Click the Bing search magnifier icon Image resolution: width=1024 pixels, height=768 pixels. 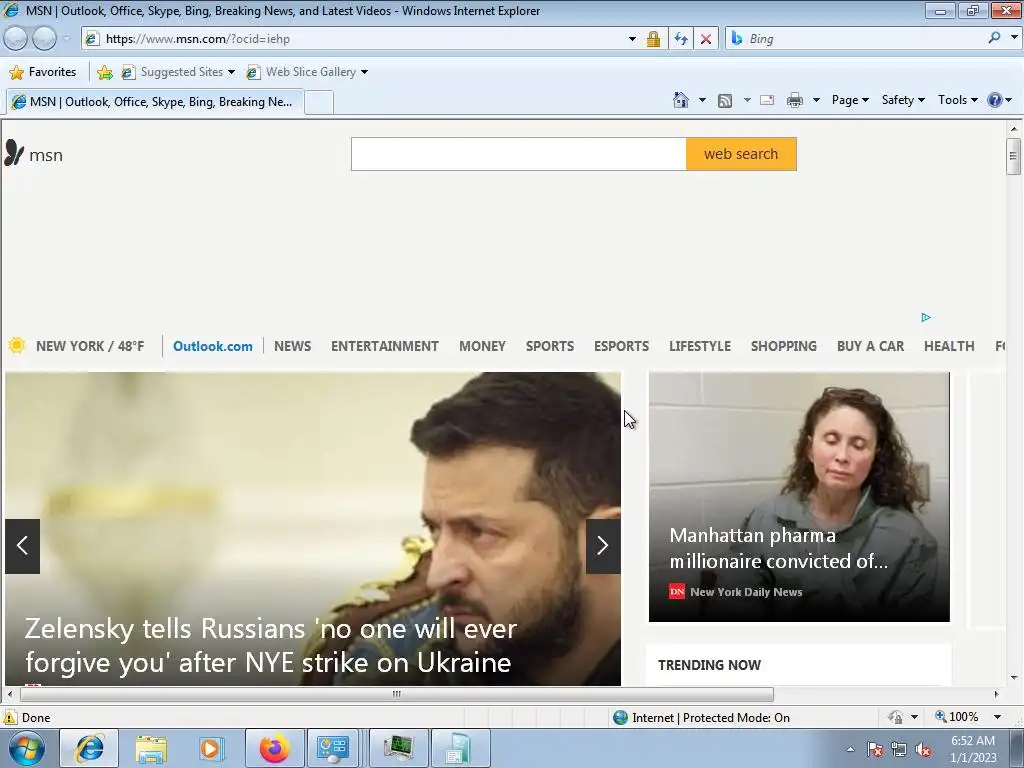point(994,38)
